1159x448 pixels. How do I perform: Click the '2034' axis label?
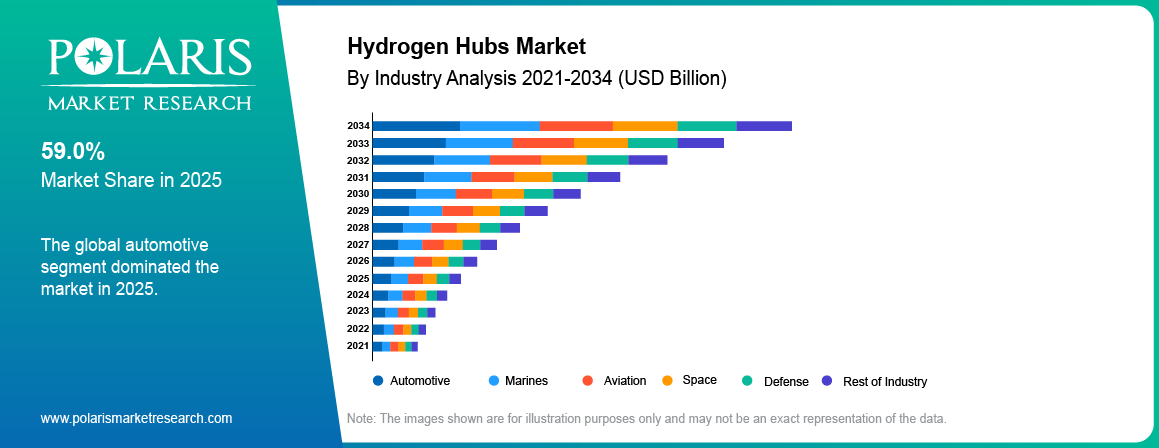358,126
